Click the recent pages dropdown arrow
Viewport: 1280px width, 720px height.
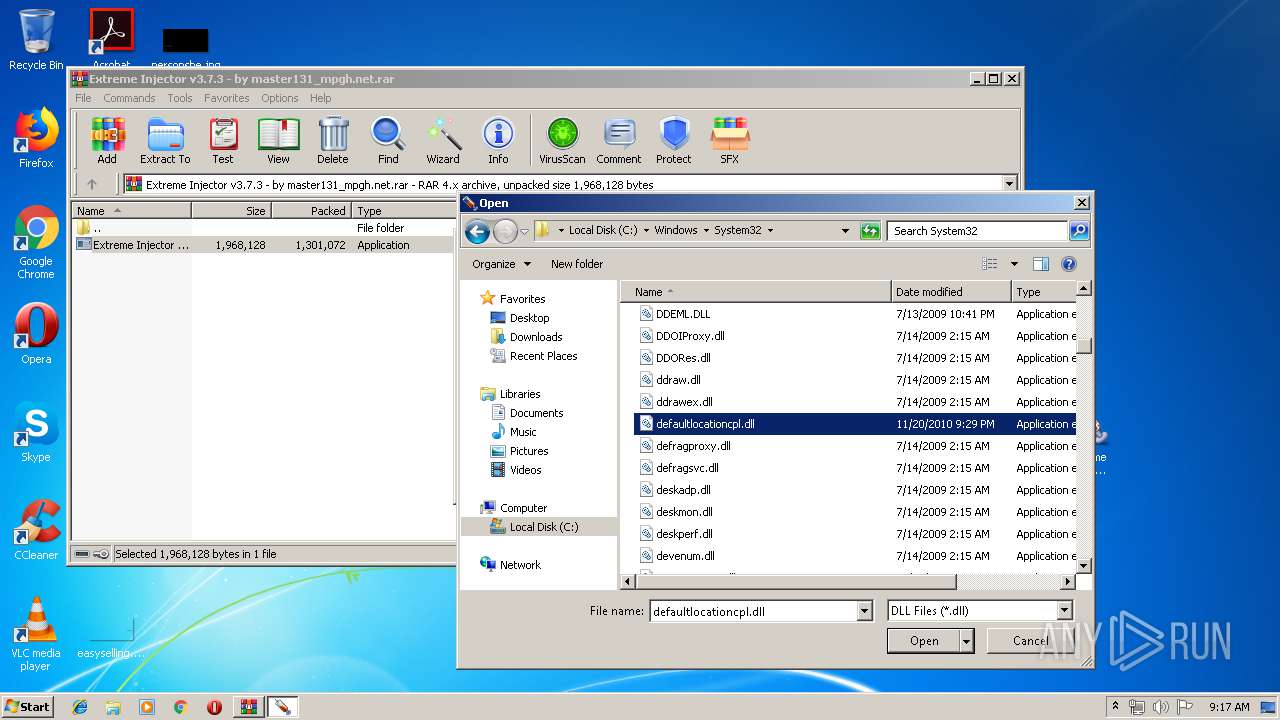(525, 231)
